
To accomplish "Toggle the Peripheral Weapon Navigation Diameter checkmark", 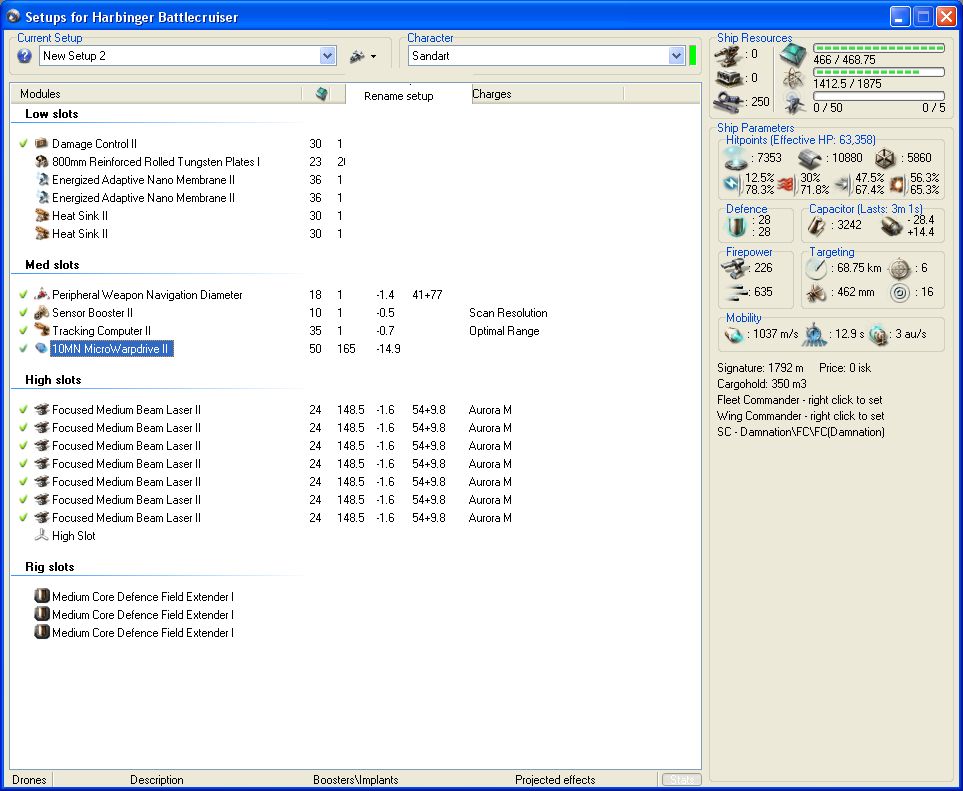I will pos(23,295).
